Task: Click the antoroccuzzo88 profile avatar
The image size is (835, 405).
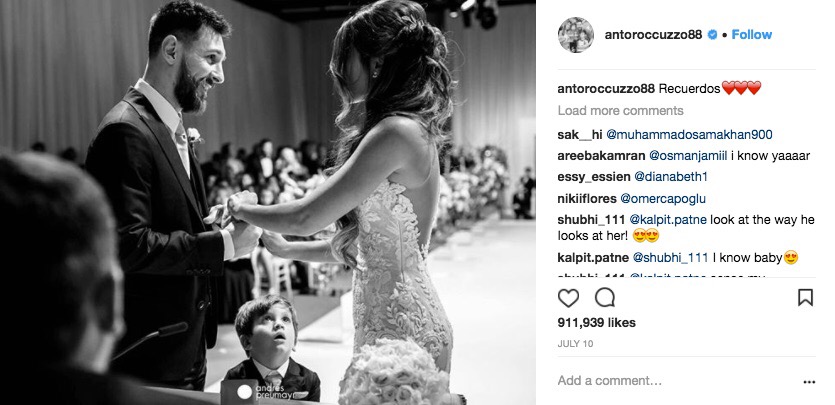Action: click(576, 35)
